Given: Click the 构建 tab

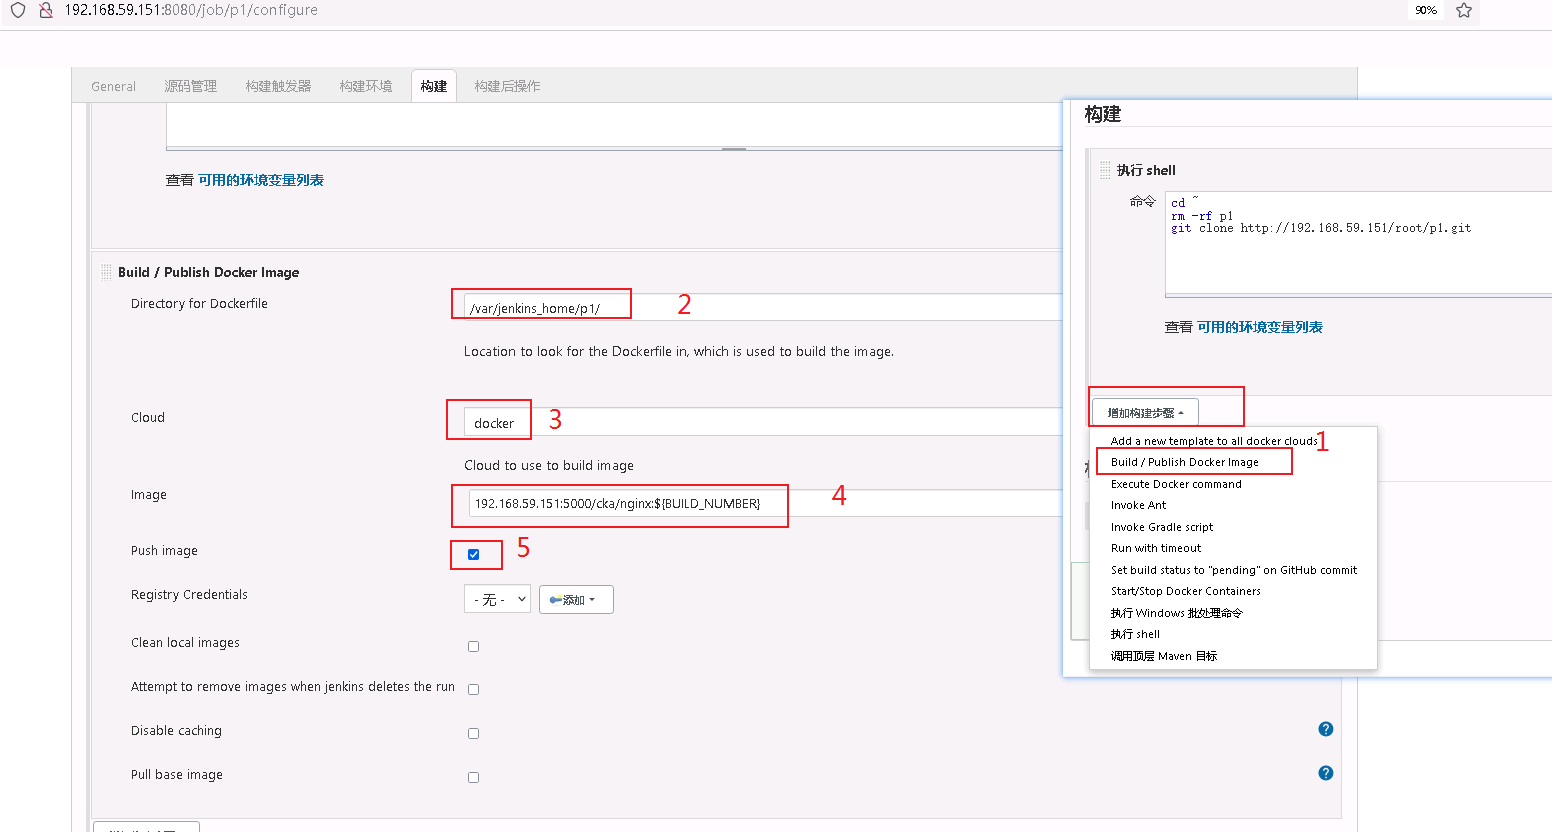Looking at the screenshot, I should pyautogui.click(x=434, y=86).
